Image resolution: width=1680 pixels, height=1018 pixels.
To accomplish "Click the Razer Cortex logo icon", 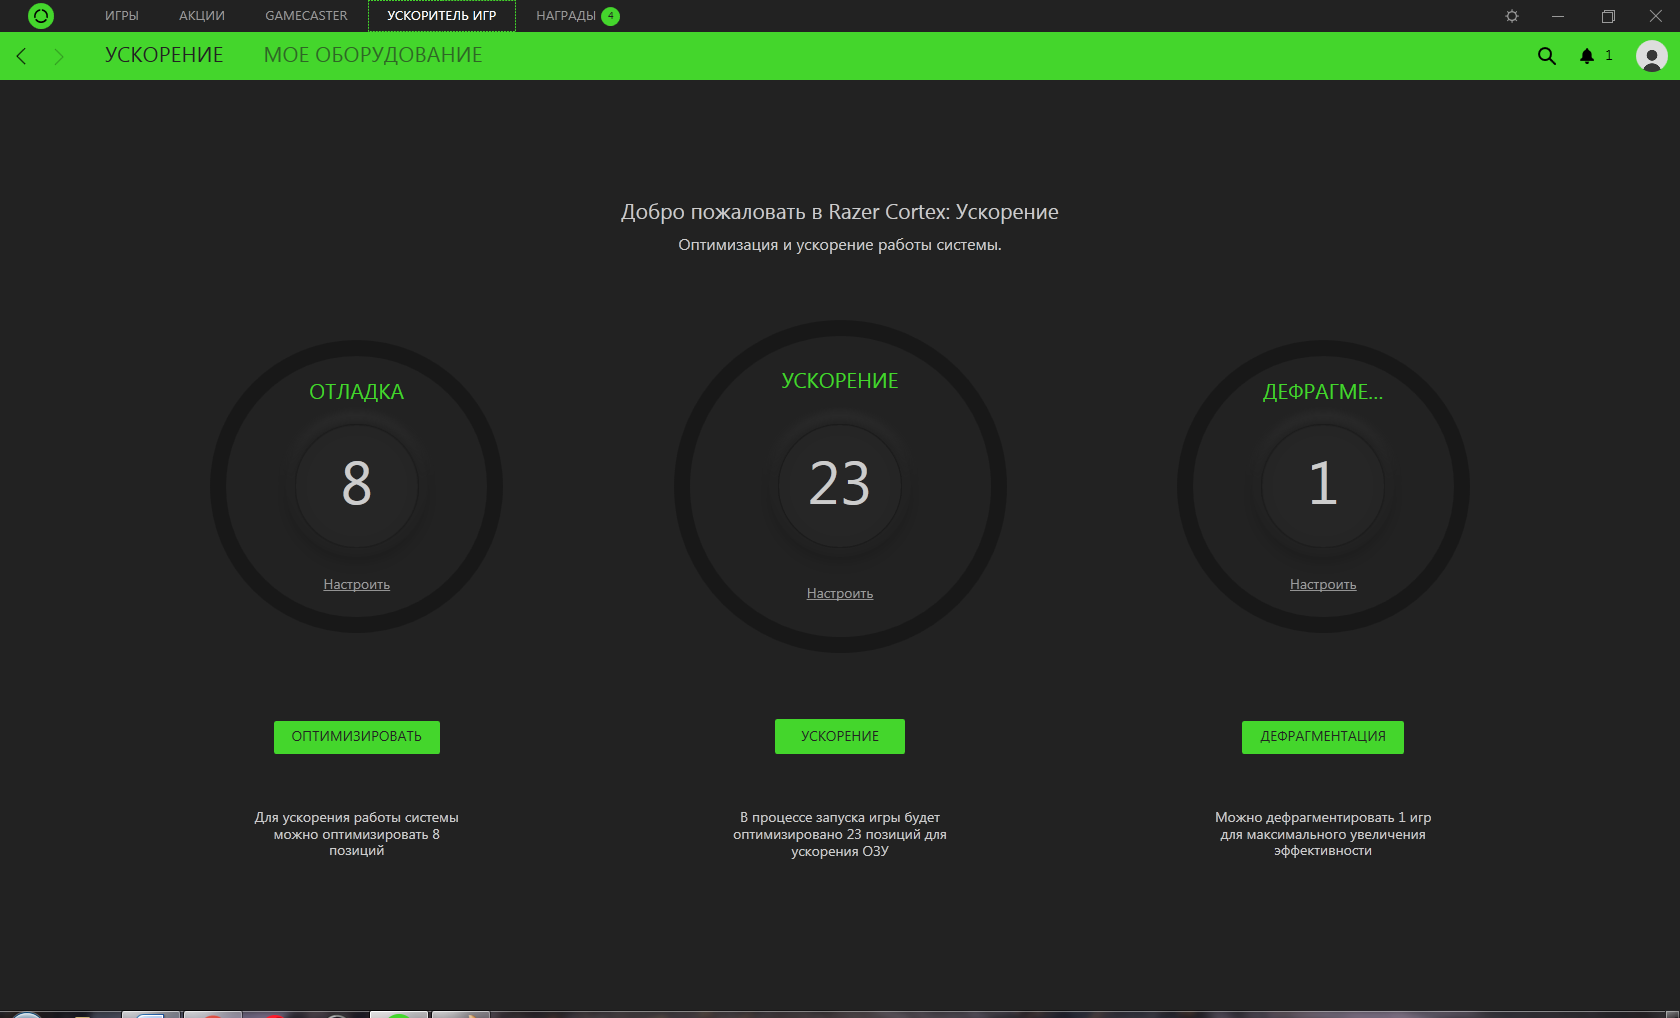I will (41, 16).
